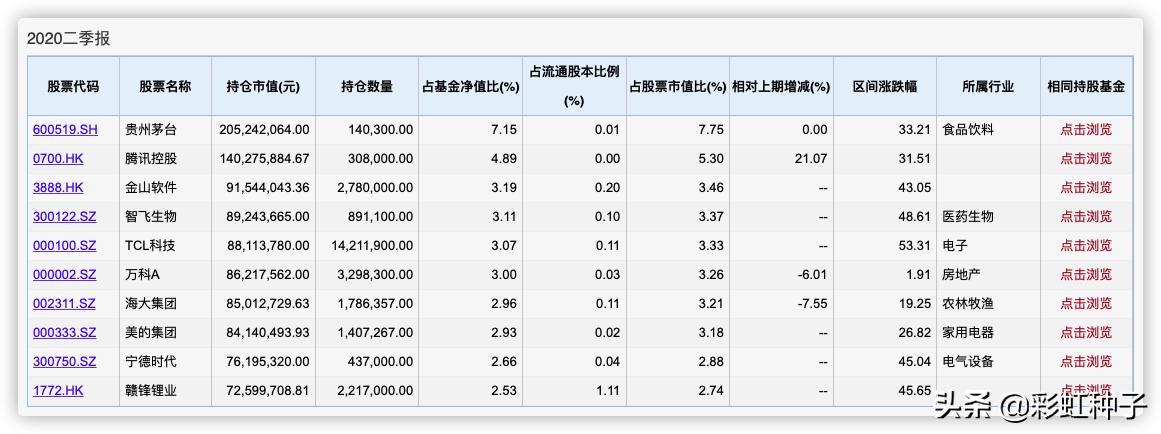Click the industry cell 食品饮料
Image resolution: width=1161 pixels, height=434 pixels.
pyautogui.click(x=968, y=130)
